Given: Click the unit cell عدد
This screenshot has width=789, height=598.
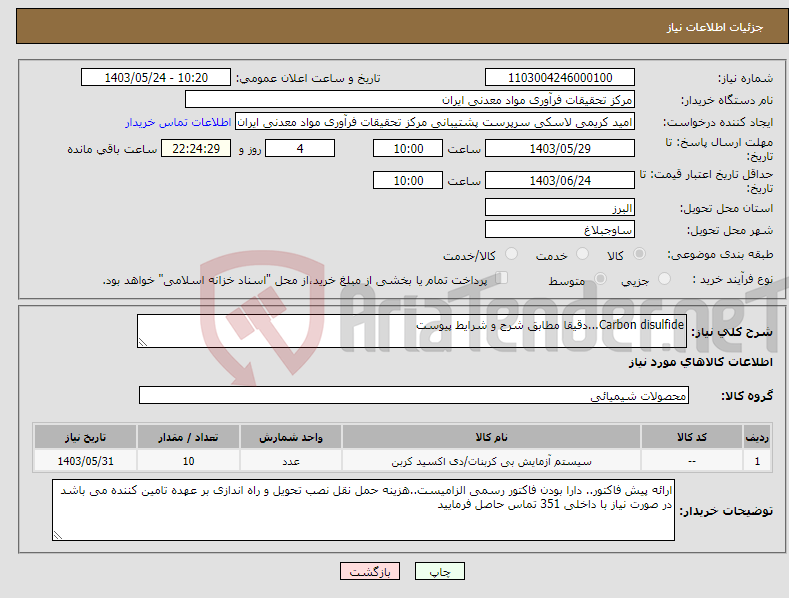Looking at the screenshot, I should (291, 461).
